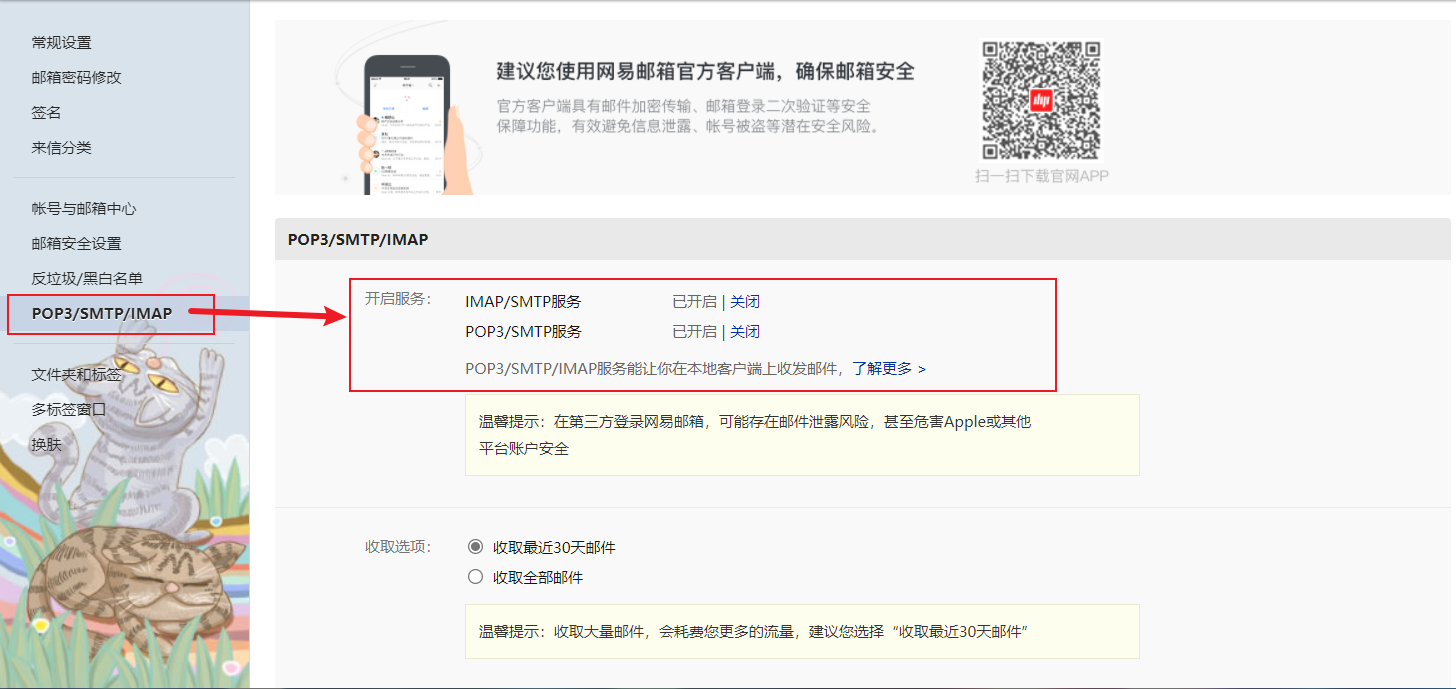Click 关闭 for POP3/SMTP服务
1456x689 pixels.
[x=745, y=331]
